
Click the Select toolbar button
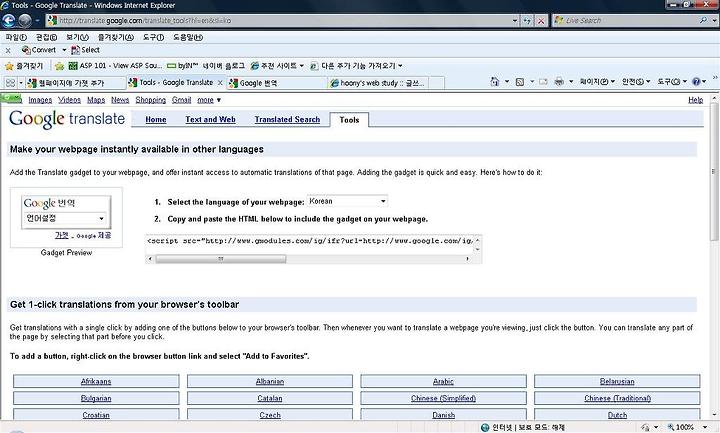pyautogui.click(x=85, y=50)
